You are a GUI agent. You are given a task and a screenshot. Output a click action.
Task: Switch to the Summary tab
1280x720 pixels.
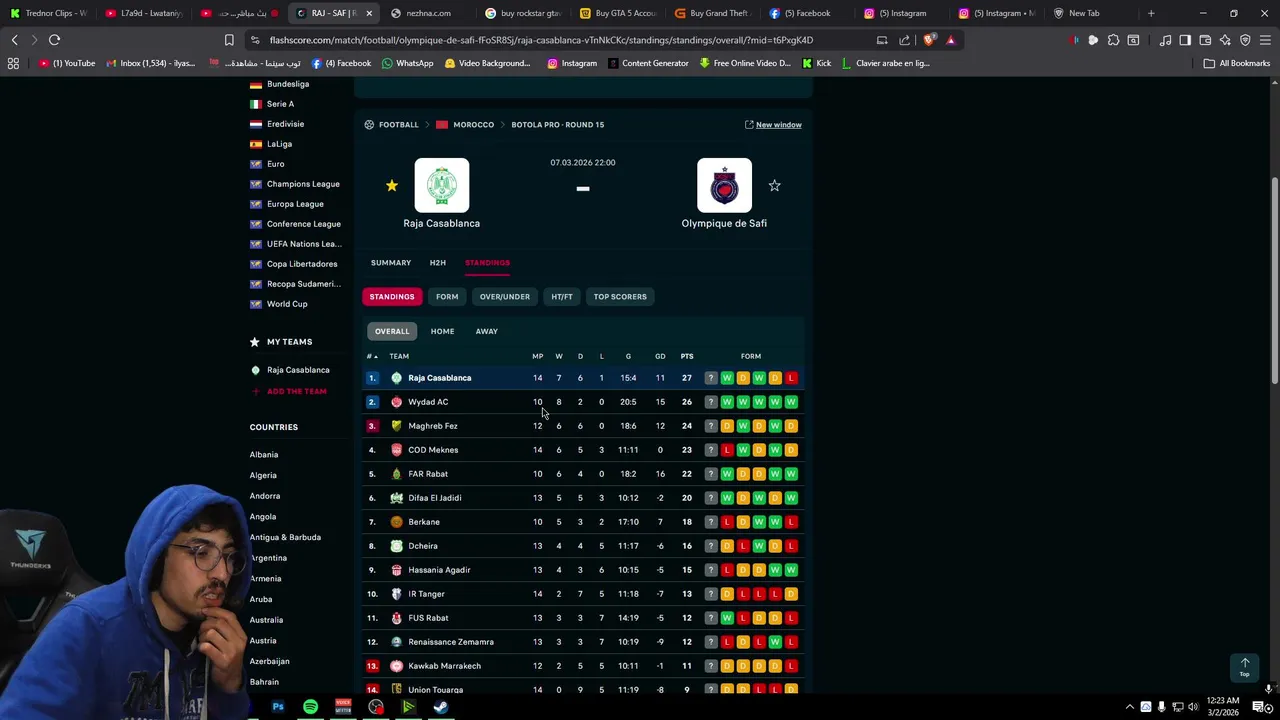pyautogui.click(x=391, y=263)
